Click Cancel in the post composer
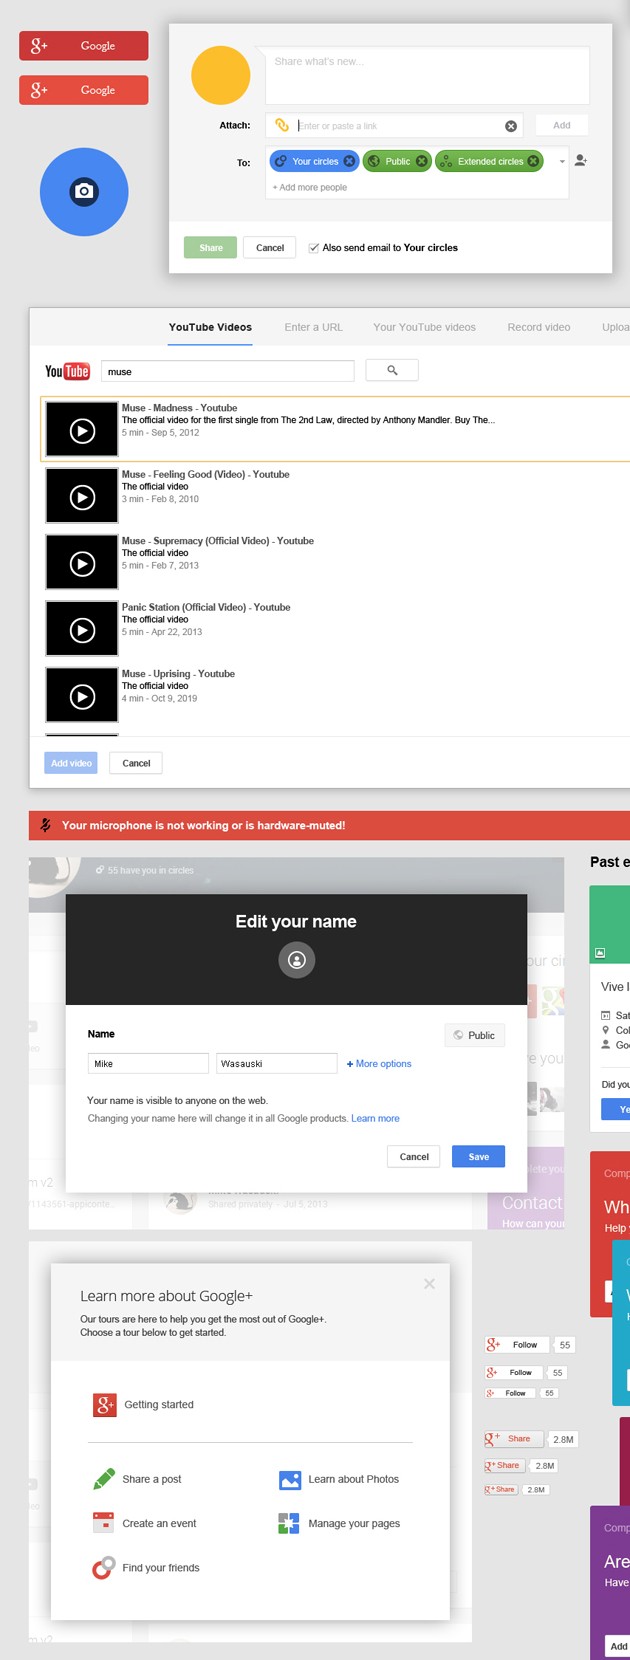 pos(270,248)
